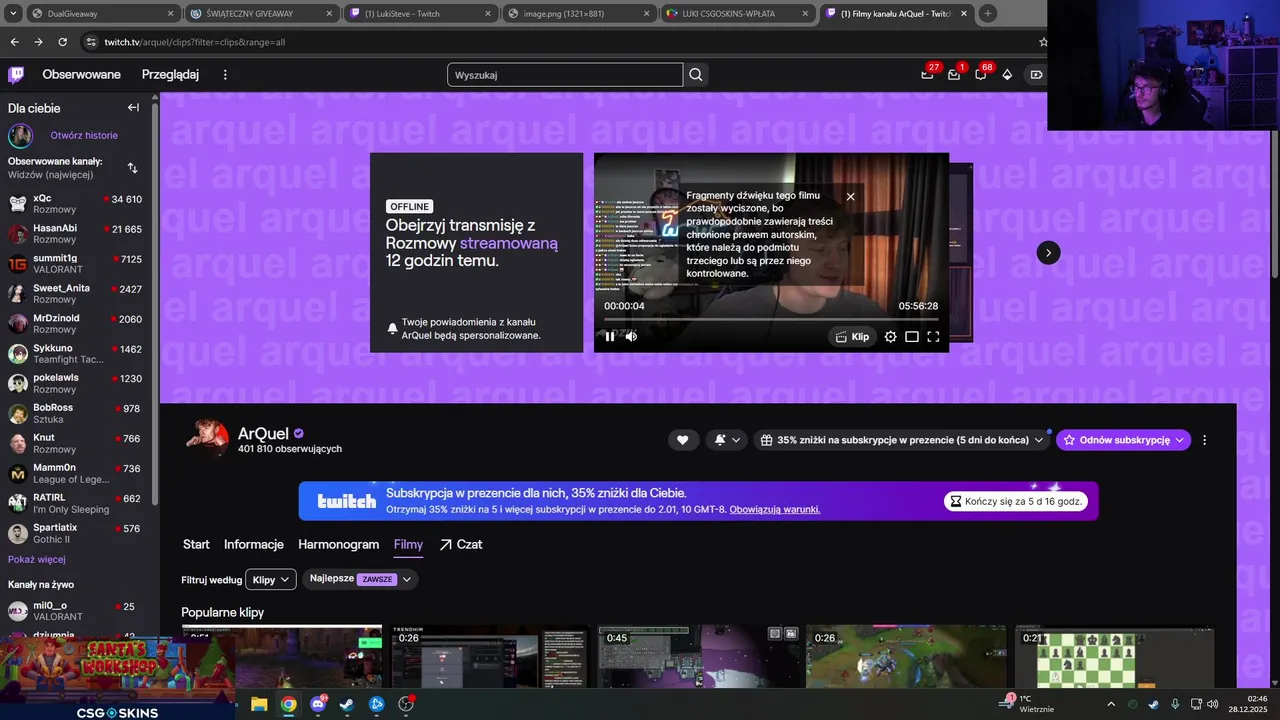Reload the page in the browser
The width and height of the screenshot is (1280, 720).
(x=62, y=42)
